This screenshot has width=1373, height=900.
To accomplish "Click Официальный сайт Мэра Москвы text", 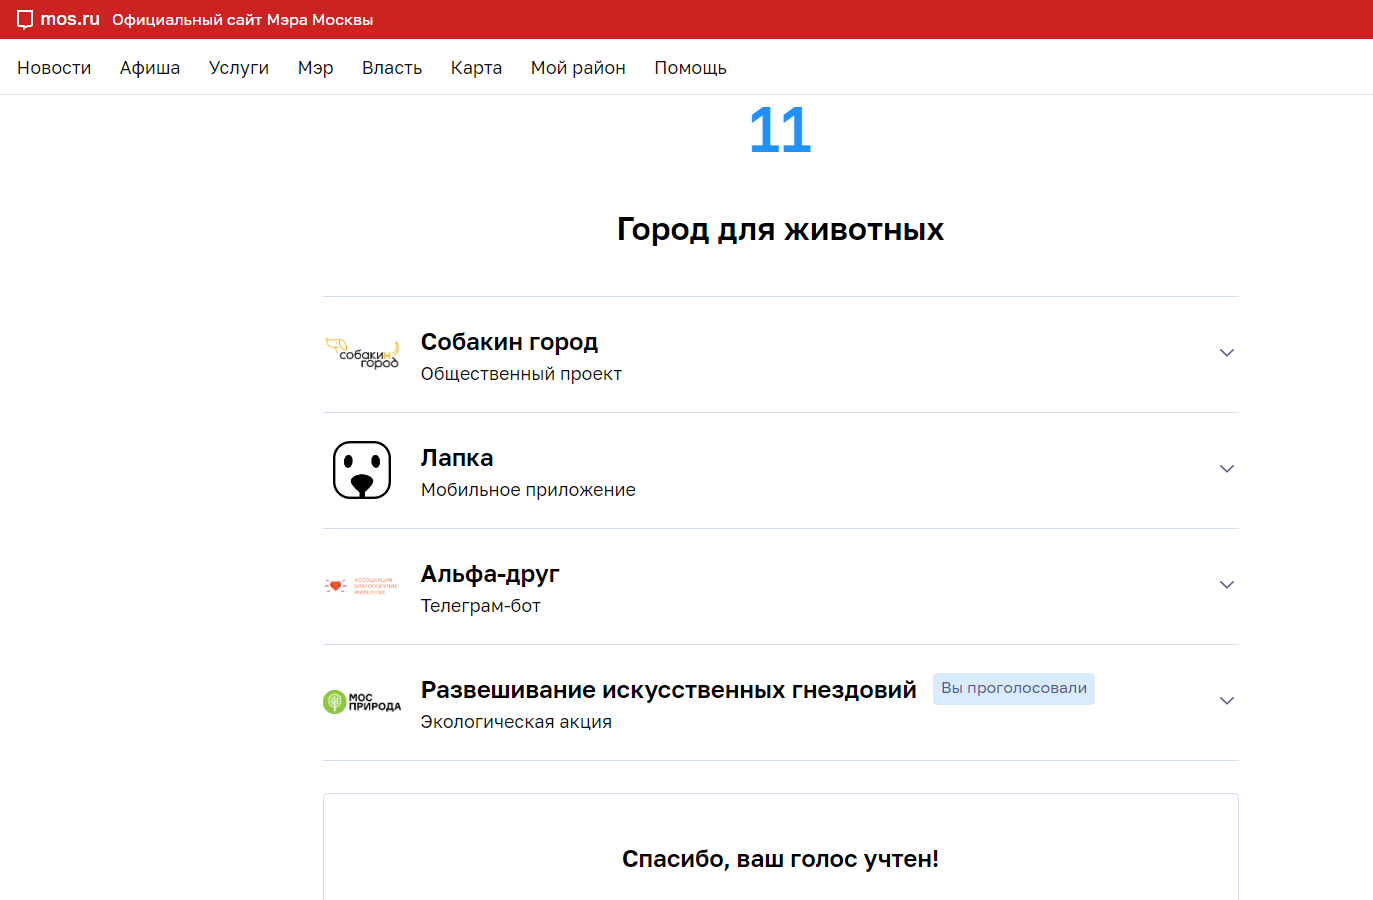I will coord(243,20).
